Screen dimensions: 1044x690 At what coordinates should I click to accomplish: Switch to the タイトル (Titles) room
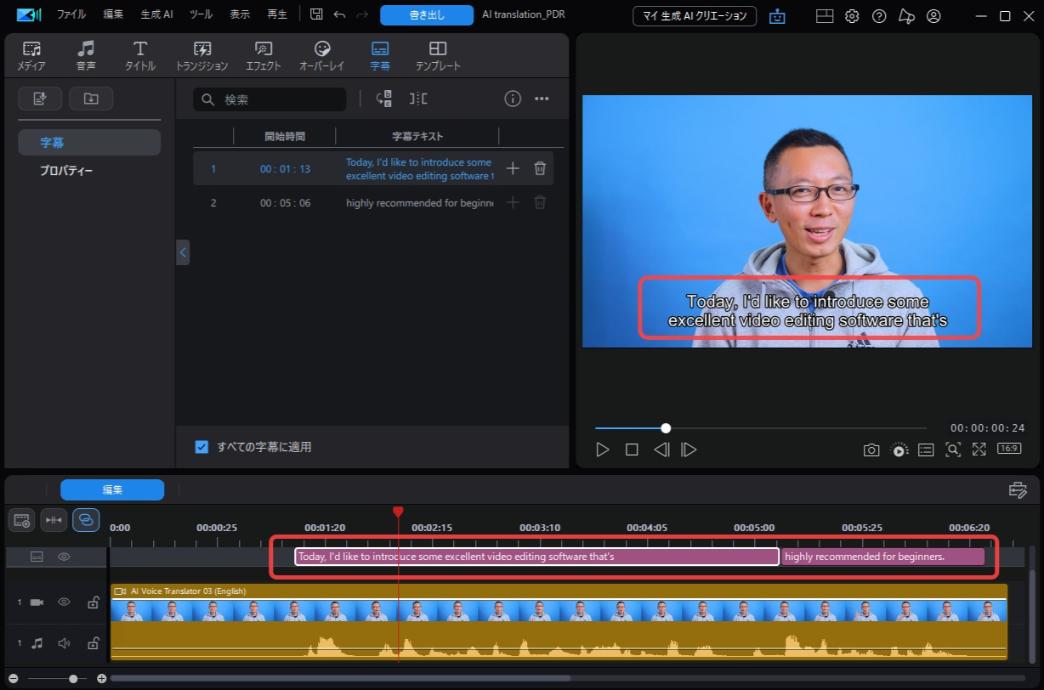point(140,54)
